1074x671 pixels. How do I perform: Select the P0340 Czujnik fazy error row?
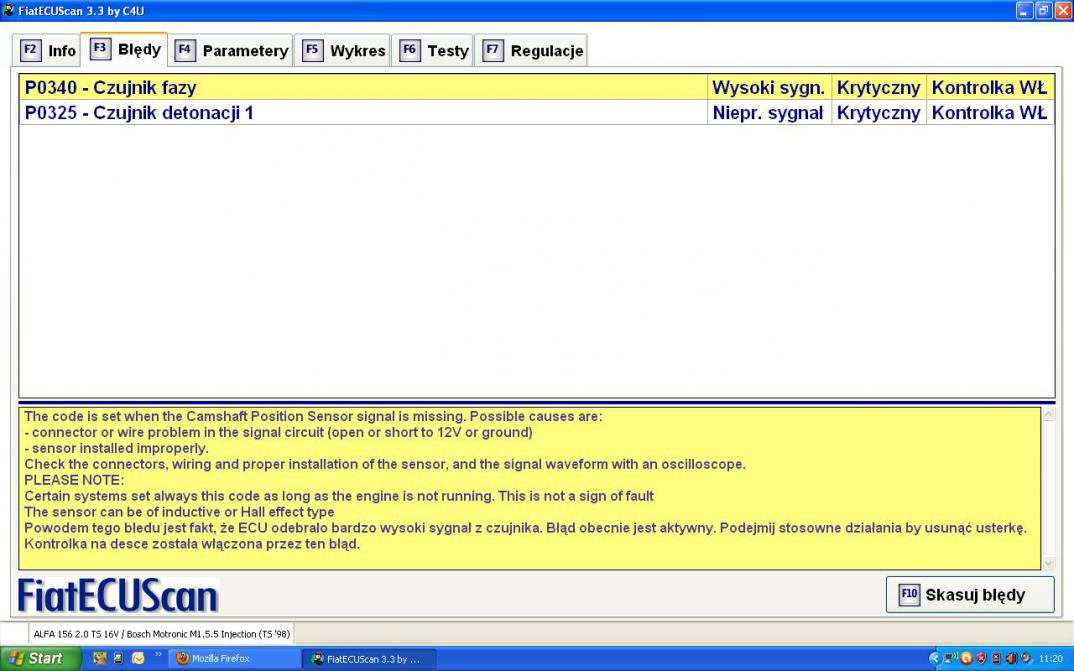point(536,88)
